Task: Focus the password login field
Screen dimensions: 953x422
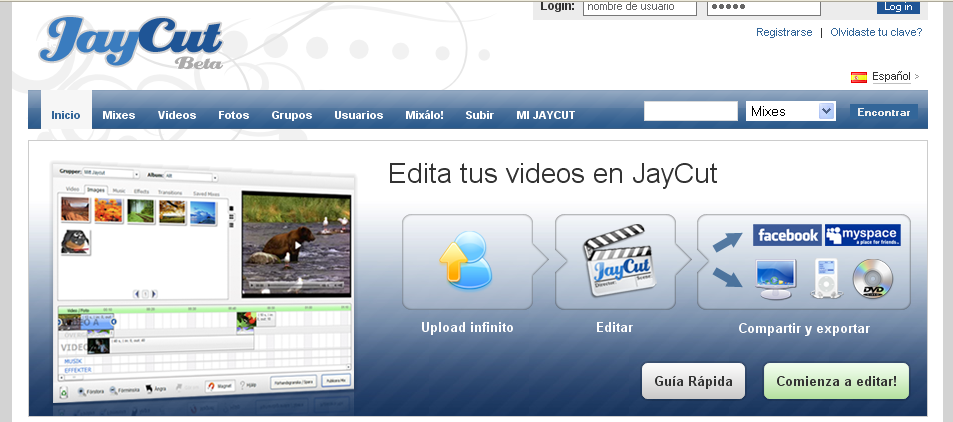Action: click(x=764, y=7)
